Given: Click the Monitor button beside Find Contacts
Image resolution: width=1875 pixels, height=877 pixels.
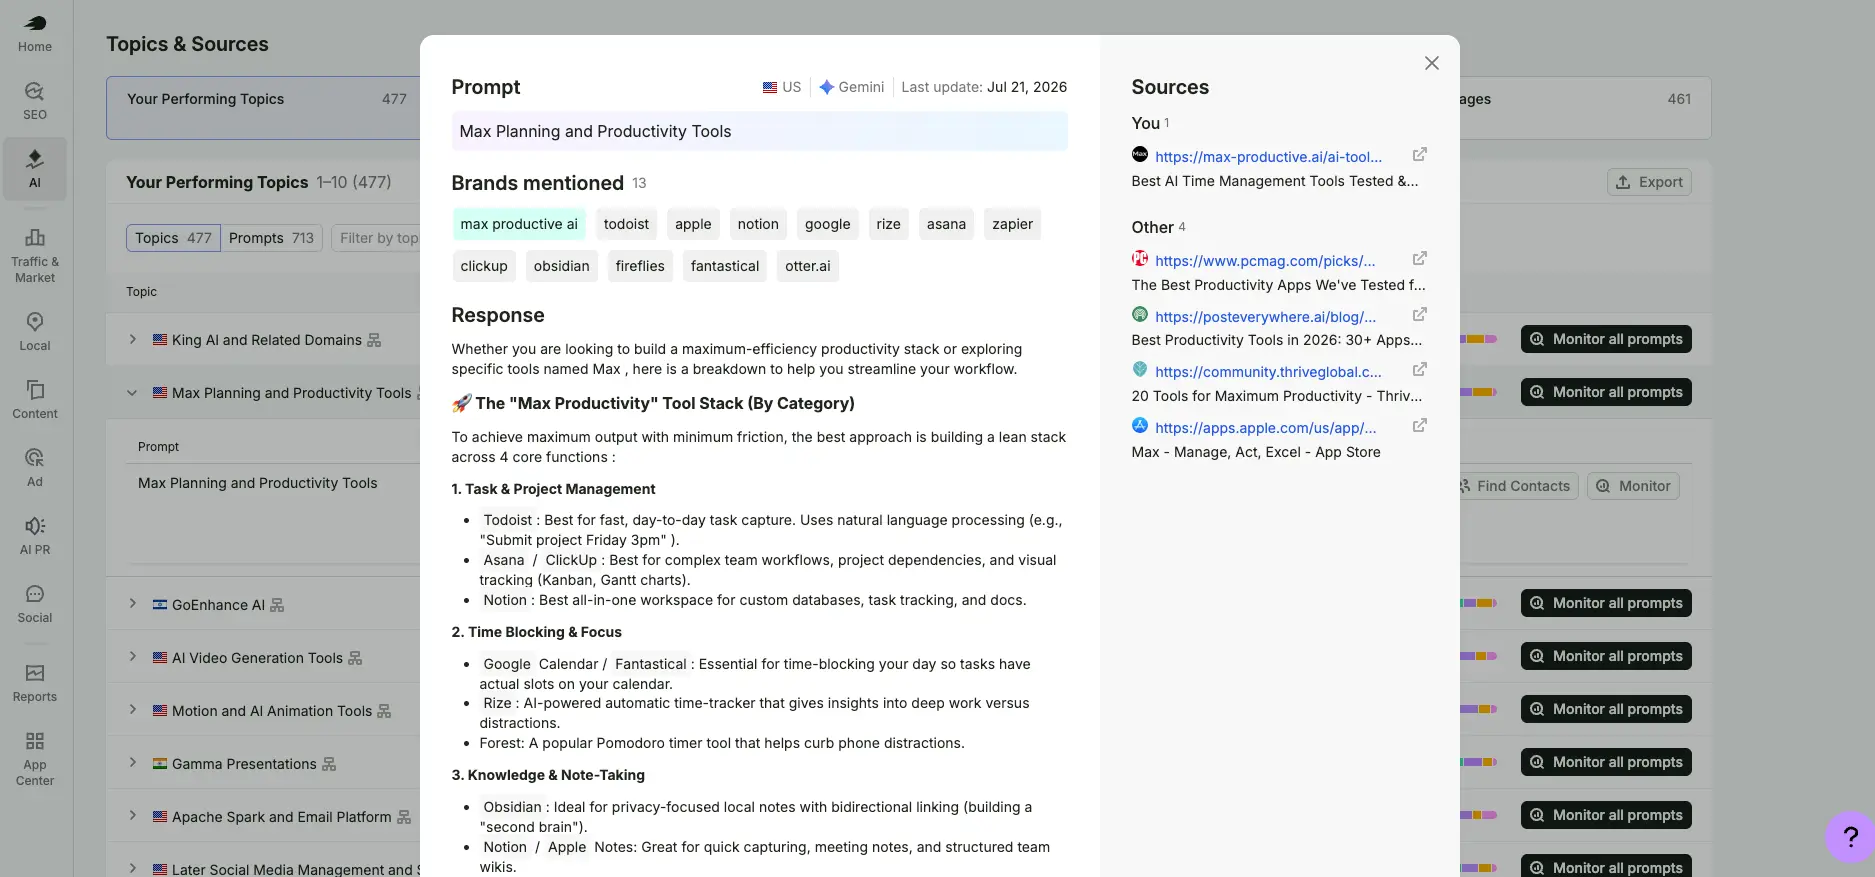Looking at the screenshot, I should pos(1633,486).
